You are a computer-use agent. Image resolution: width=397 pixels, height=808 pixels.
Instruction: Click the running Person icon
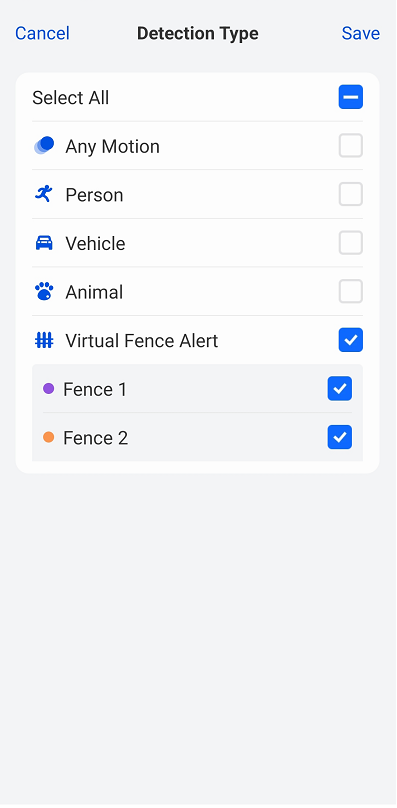(44, 194)
